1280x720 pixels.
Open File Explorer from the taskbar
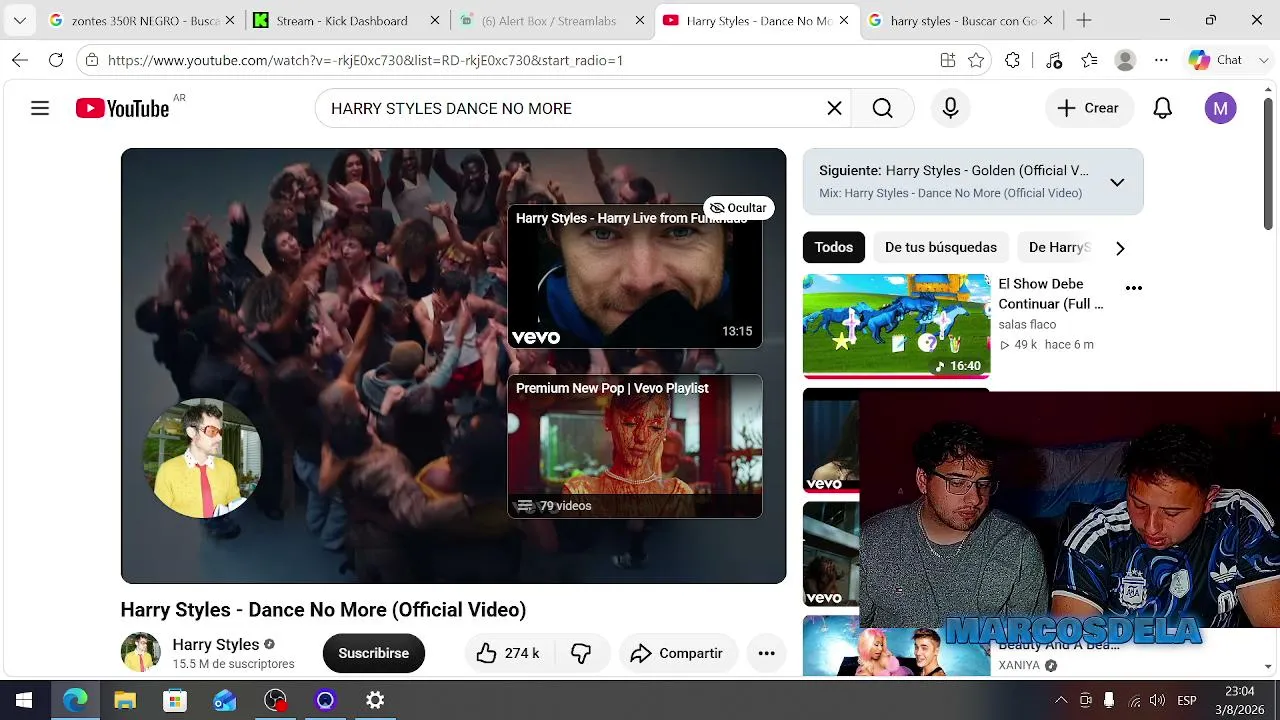(125, 700)
